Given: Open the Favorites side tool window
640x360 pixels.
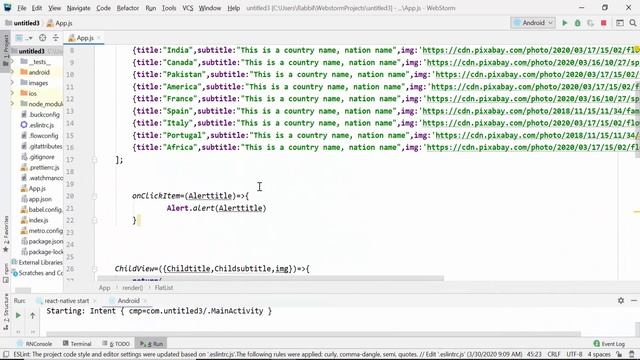Looking at the screenshot, I should [6, 234].
